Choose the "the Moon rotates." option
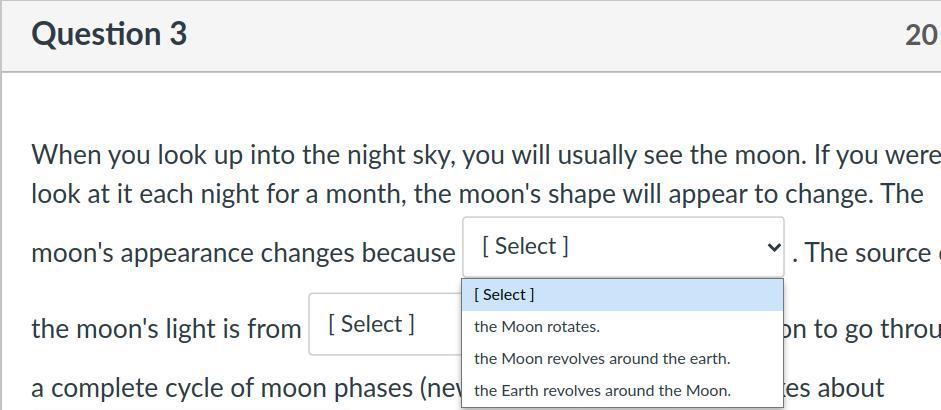 click(x=537, y=327)
